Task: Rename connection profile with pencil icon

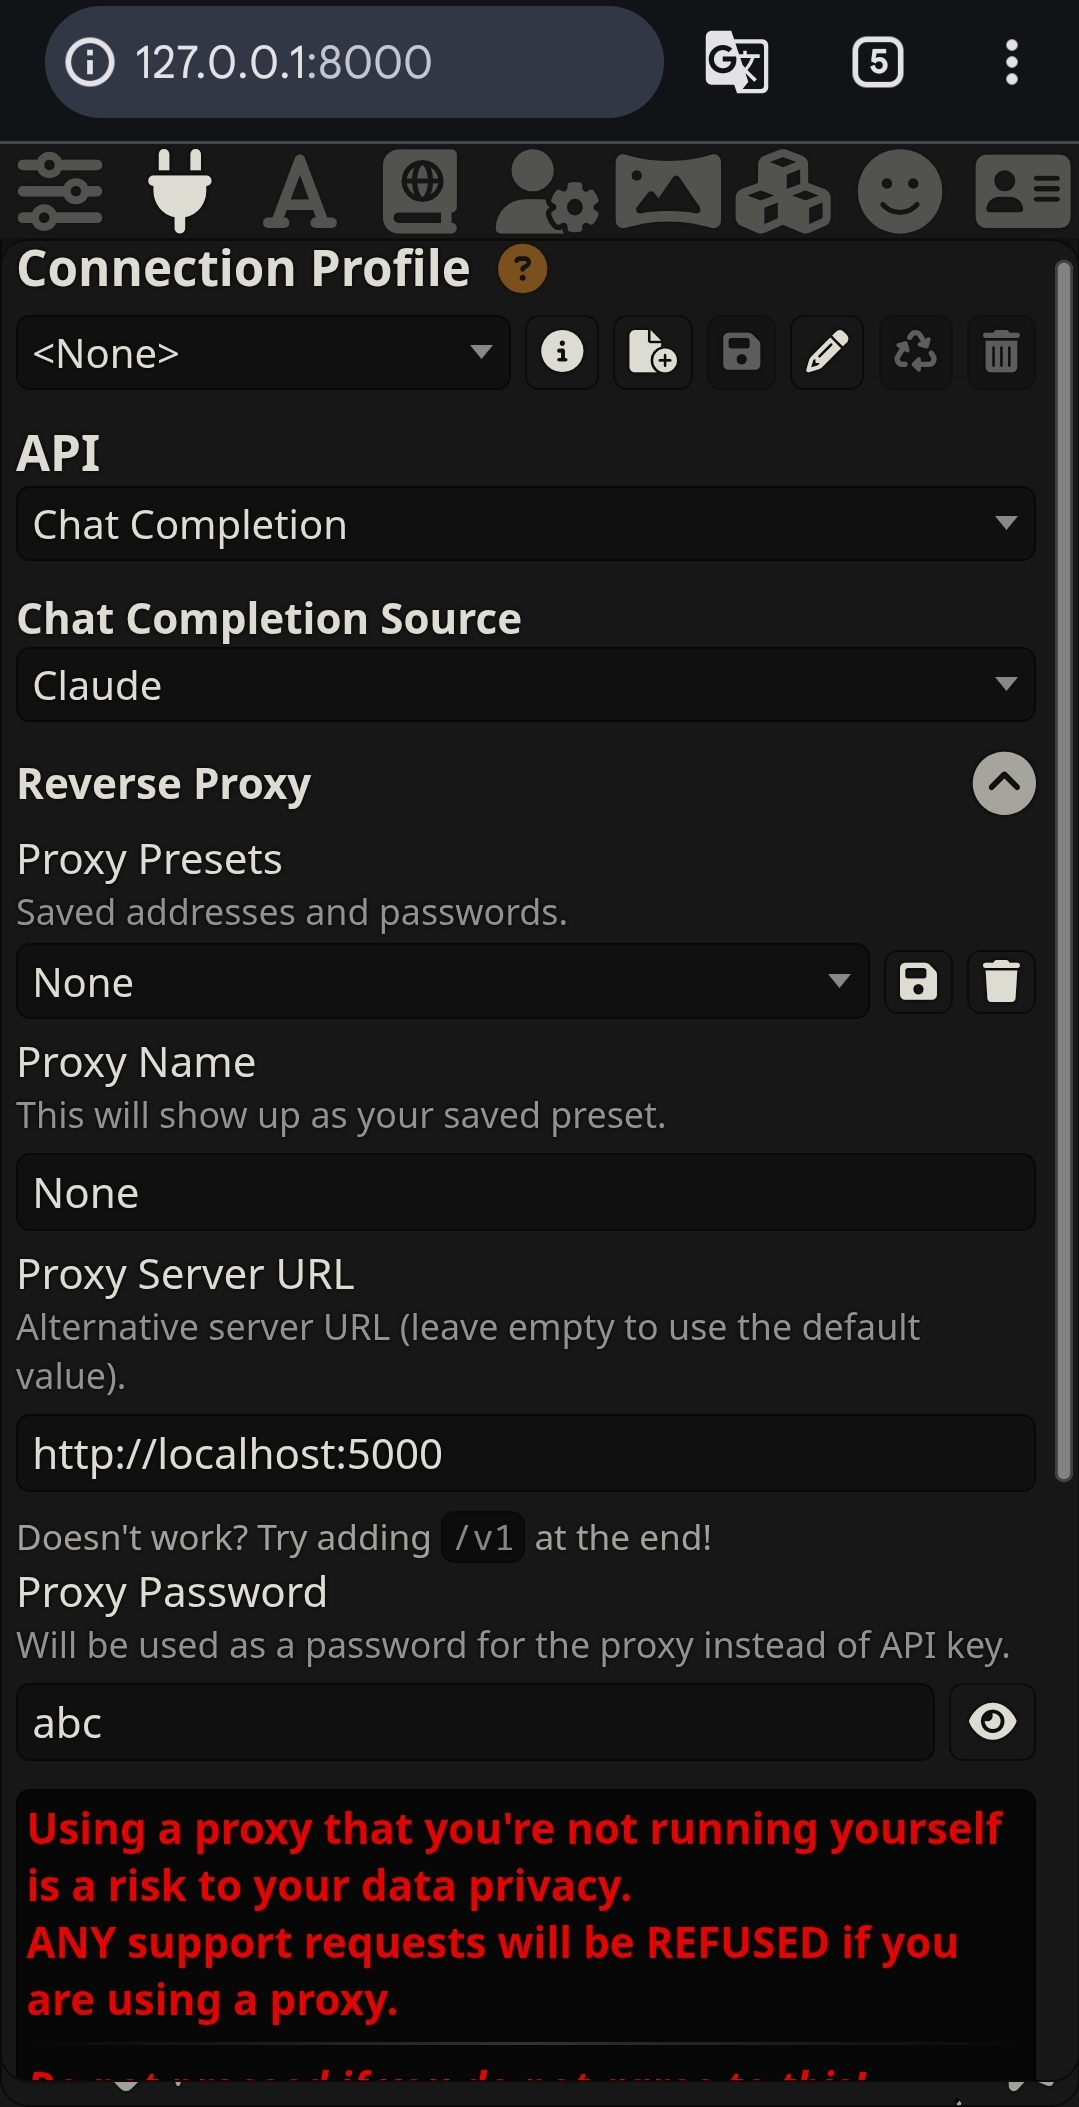Action: [827, 352]
